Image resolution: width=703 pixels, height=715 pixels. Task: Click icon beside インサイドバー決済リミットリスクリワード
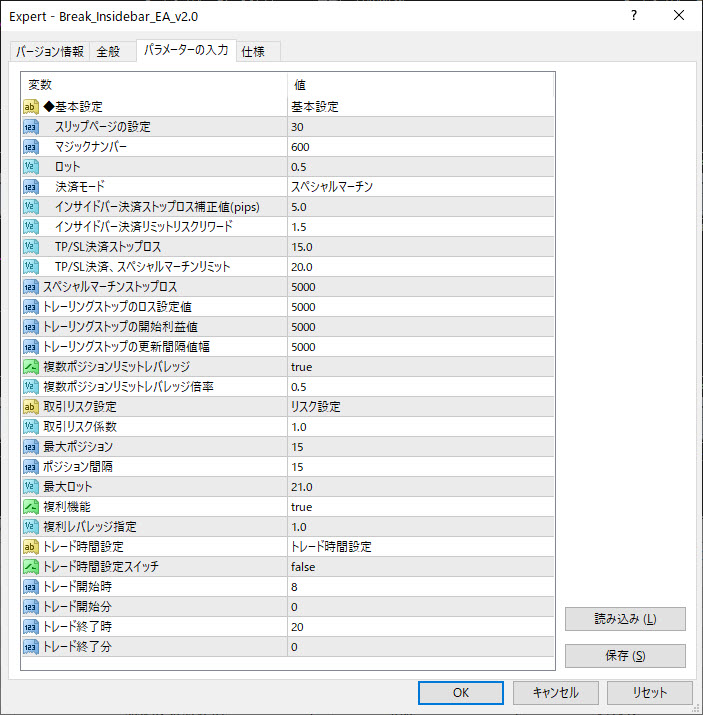31,227
